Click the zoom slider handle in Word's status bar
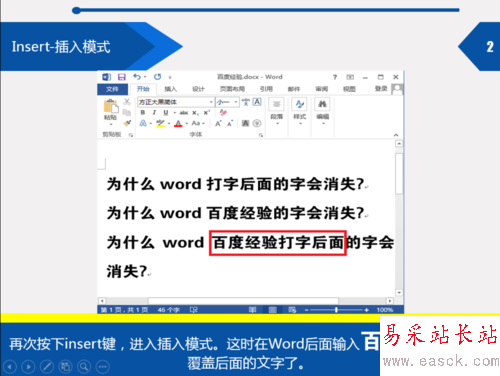The height and width of the screenshot is (376, 500). pos(336,310)
